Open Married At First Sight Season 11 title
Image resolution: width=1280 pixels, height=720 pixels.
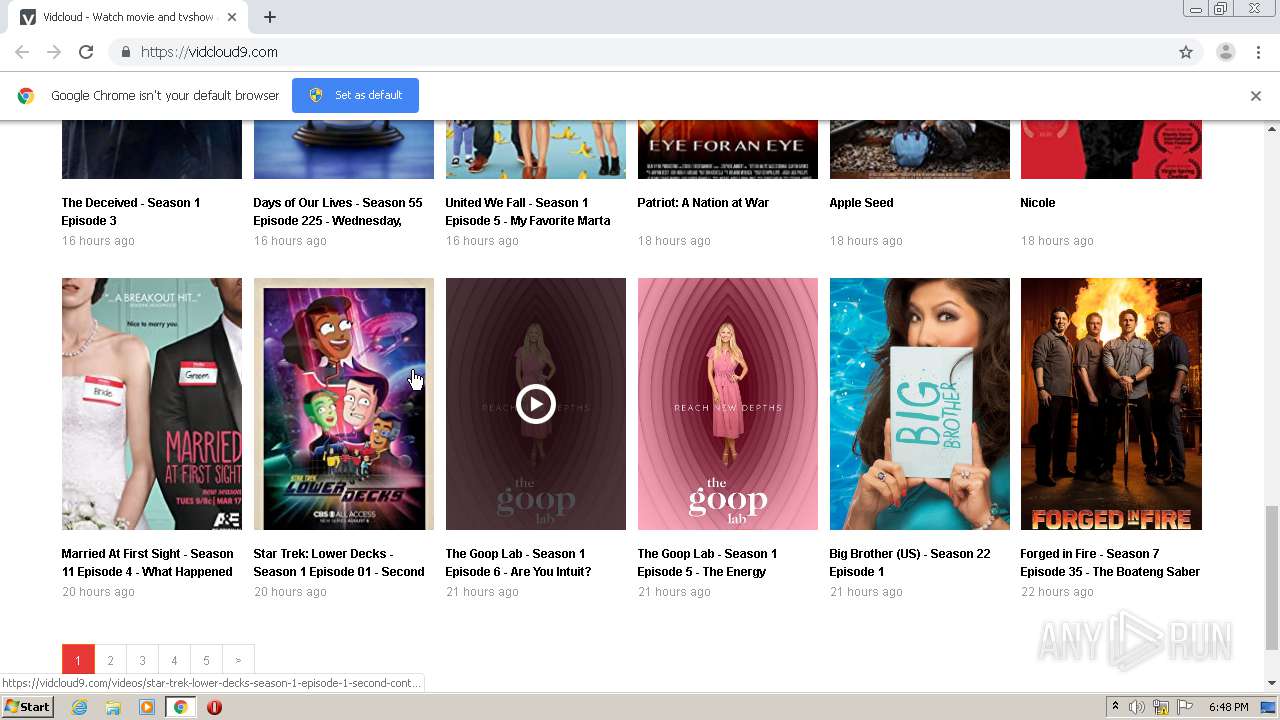point(147,563)
